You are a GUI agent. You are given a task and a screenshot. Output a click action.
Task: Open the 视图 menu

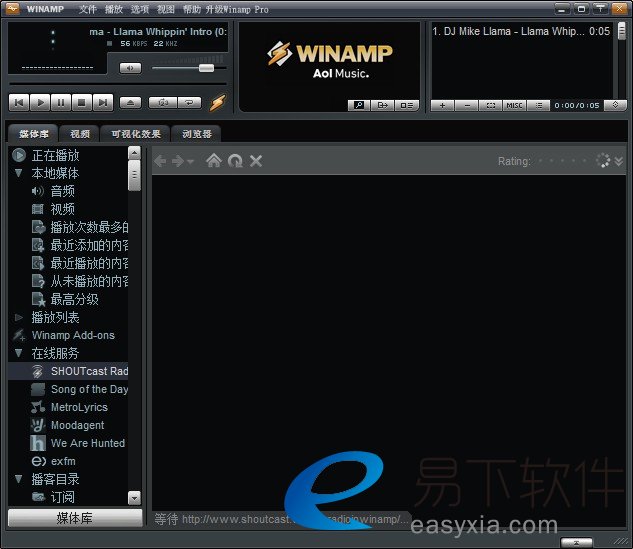click(166, 9)
